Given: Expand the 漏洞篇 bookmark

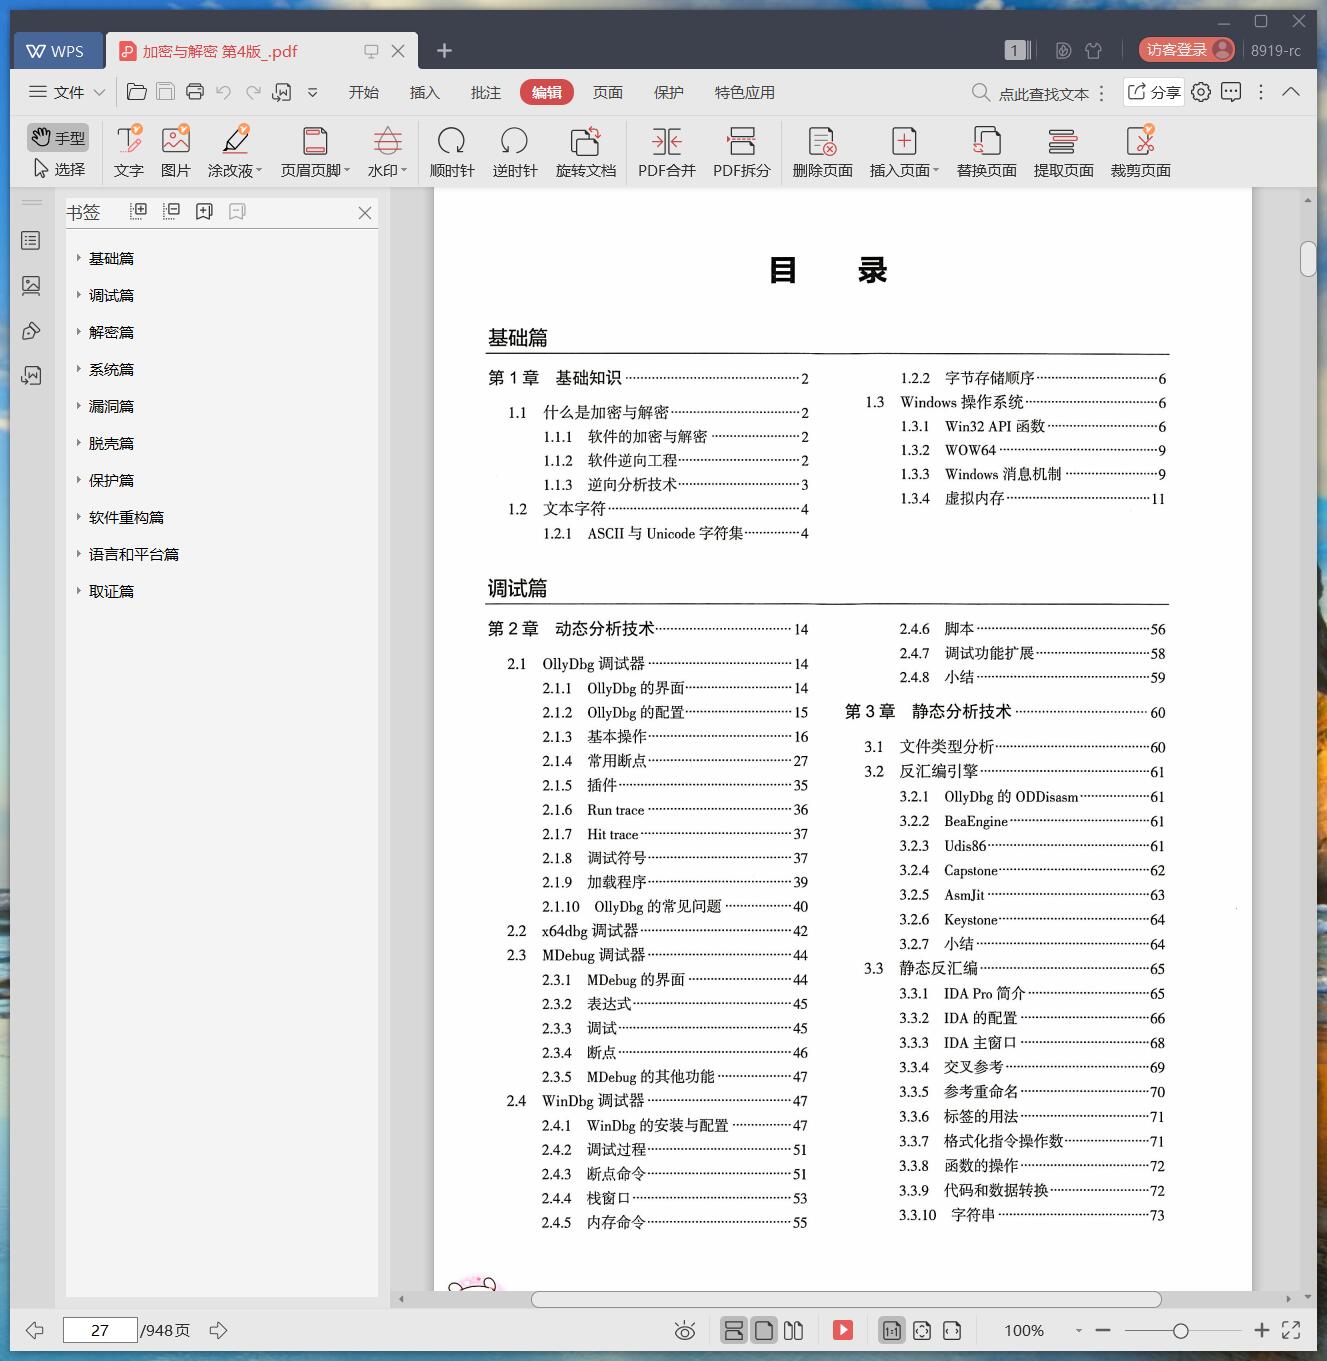Looking at the screenshot, I should (79, 406).
